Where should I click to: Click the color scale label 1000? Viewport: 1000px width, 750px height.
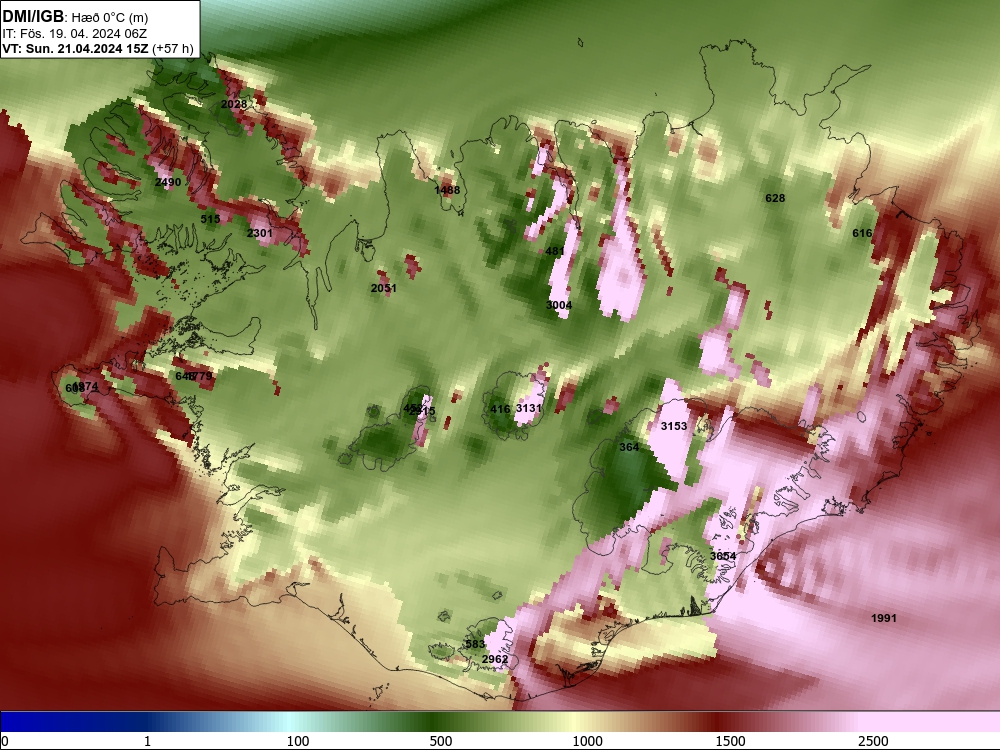pyautogui.click(x=587, y=741)
